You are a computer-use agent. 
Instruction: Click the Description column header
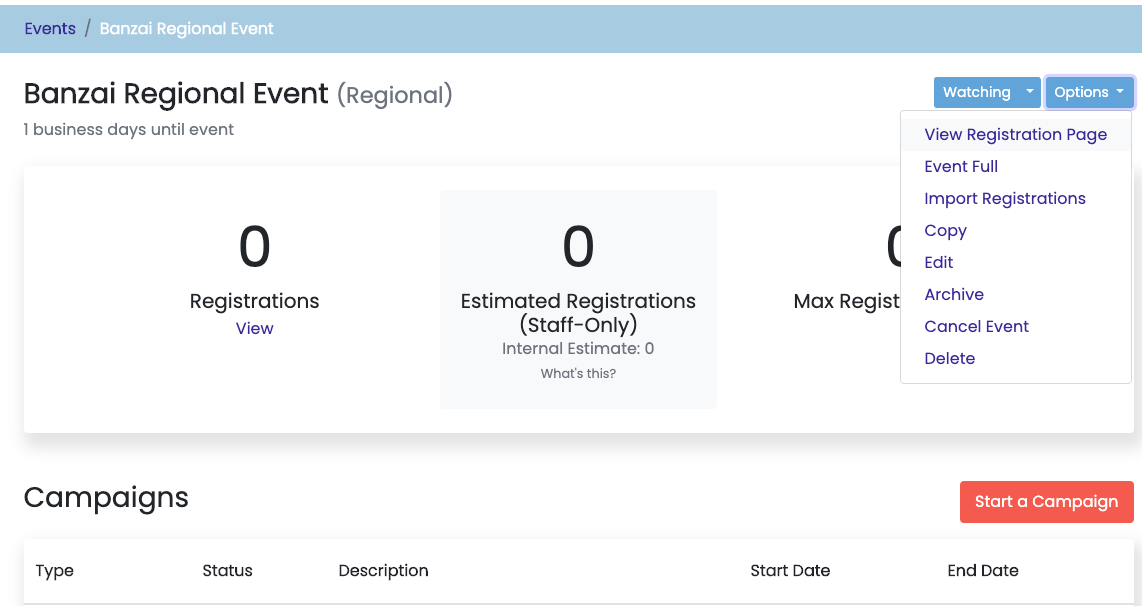(x=383, y=571)
